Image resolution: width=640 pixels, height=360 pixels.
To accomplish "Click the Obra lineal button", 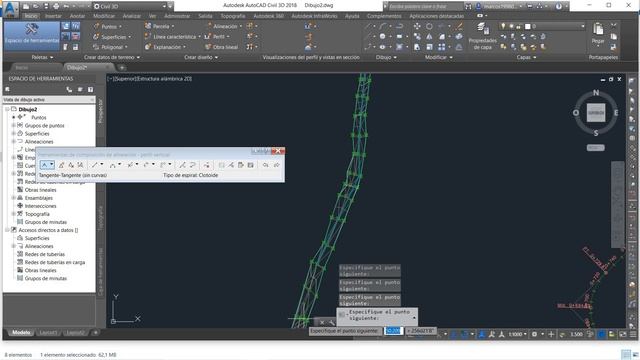I will 222,47.
